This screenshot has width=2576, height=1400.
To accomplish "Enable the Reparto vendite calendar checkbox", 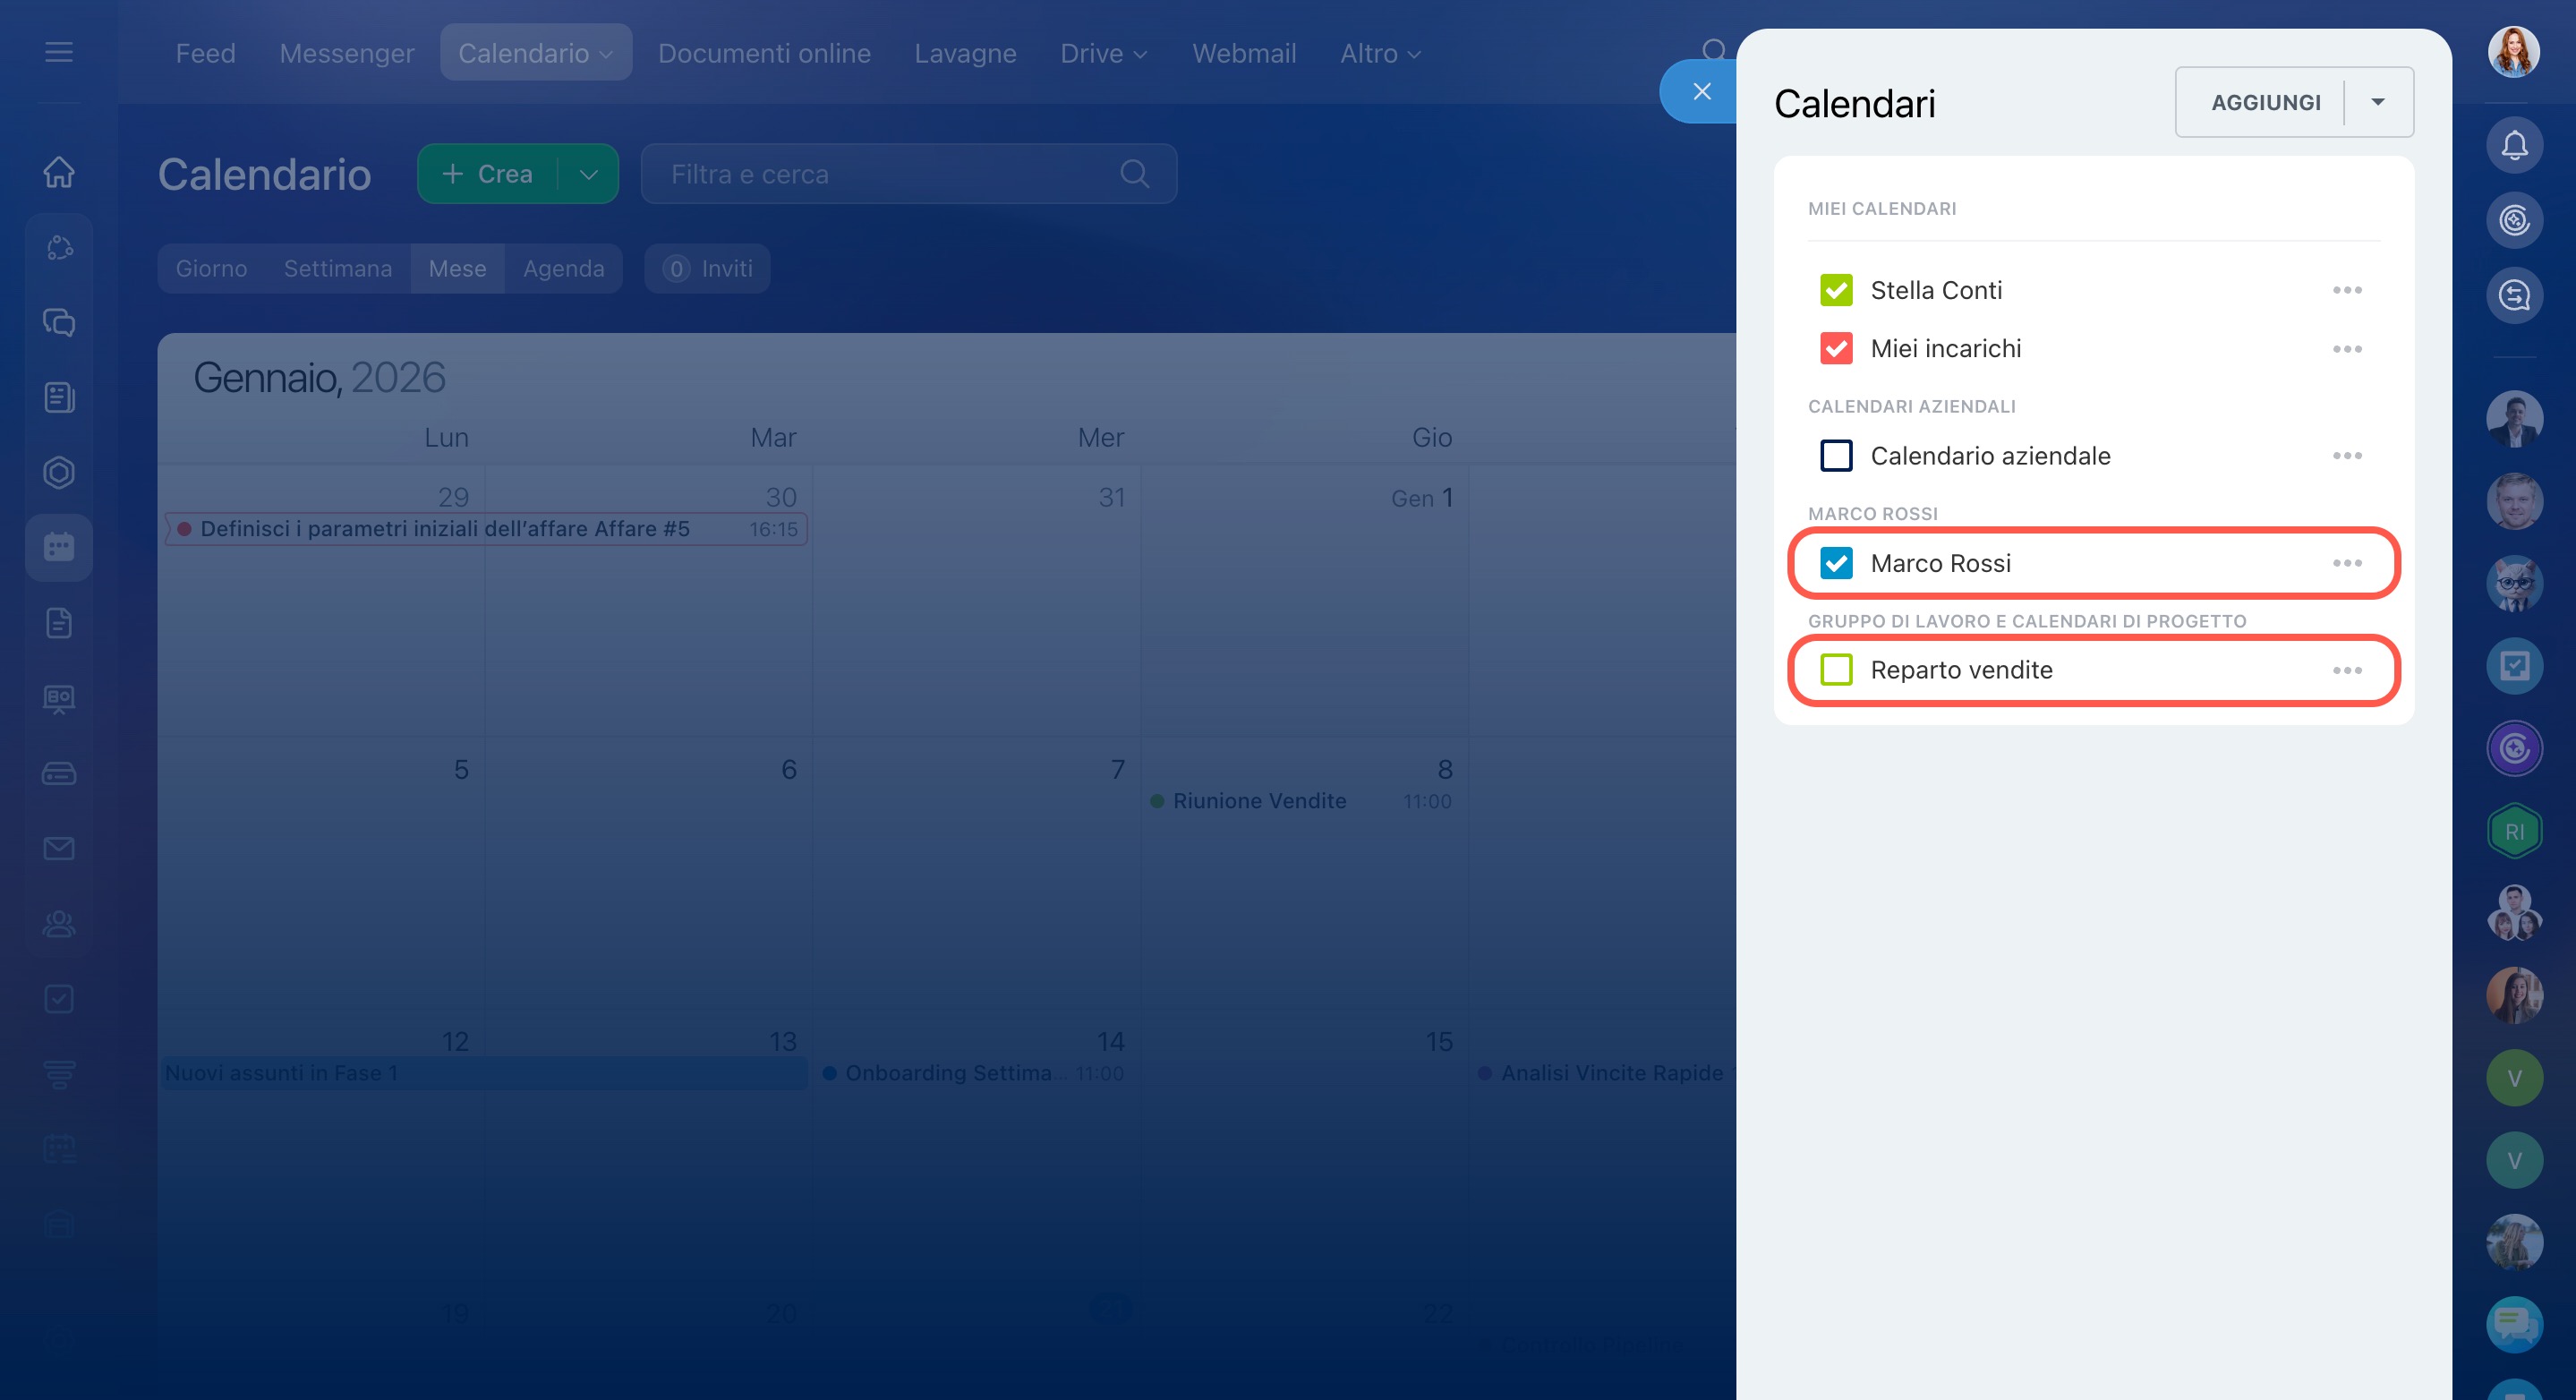I will pos(1836,670).
